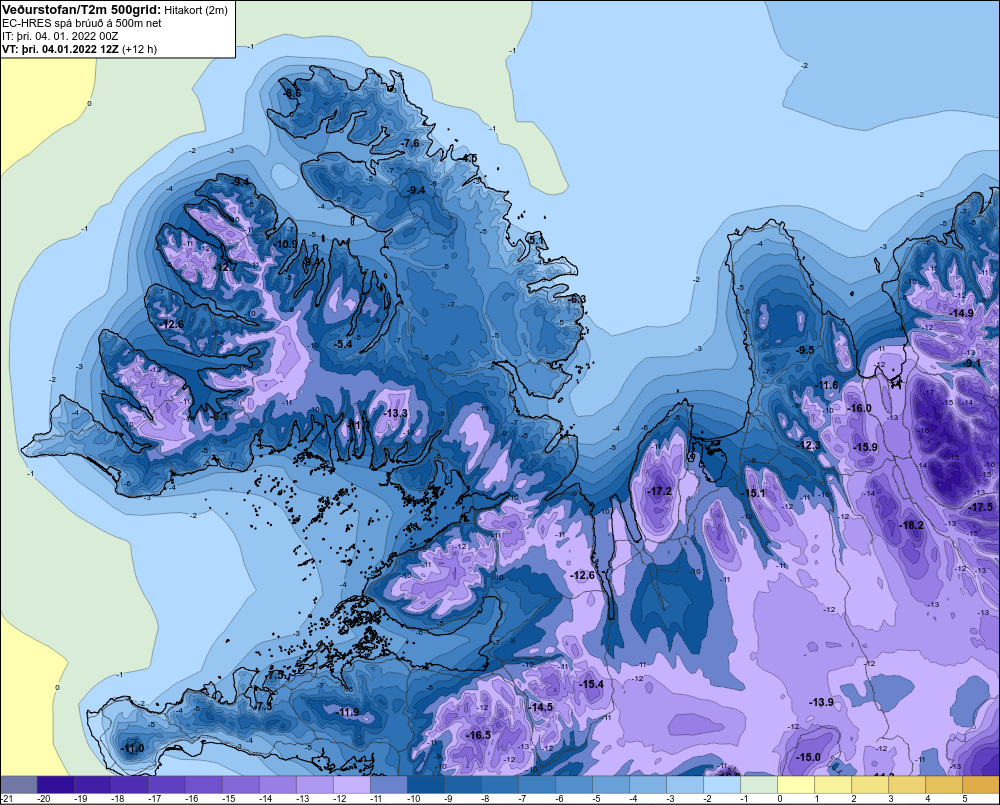Screen dimensions: 1000x805
Task: Click the -15.4 temperature label
Action: (x=591, y=684)
